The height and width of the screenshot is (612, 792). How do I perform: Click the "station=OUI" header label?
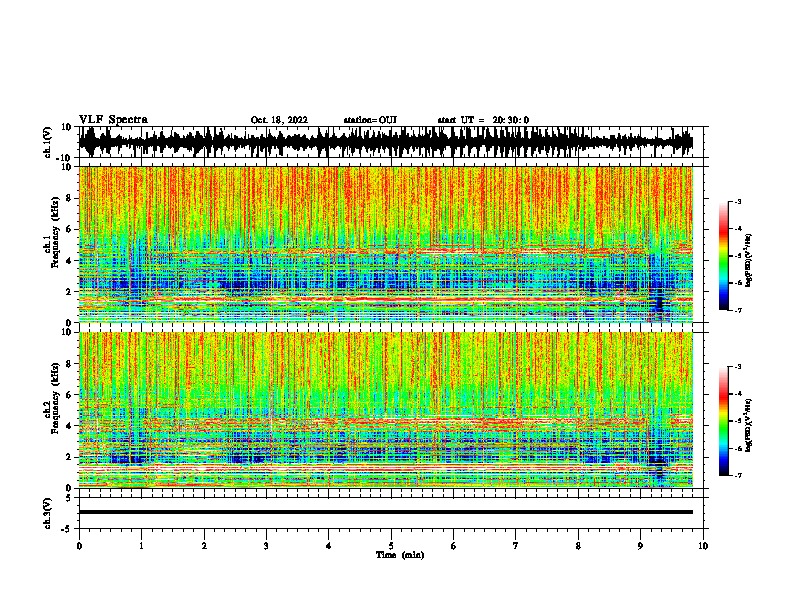coord(370,120)
